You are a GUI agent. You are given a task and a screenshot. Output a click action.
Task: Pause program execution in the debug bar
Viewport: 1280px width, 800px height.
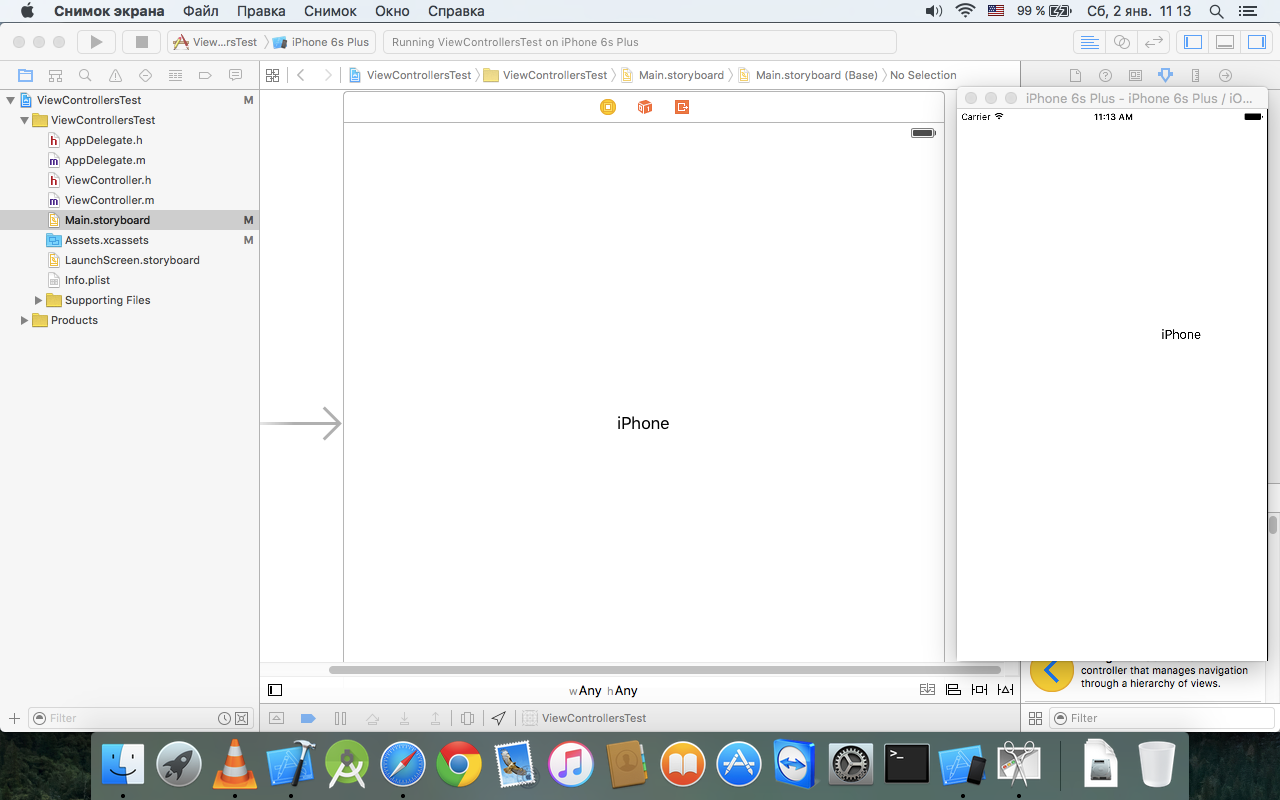(340, 718)
